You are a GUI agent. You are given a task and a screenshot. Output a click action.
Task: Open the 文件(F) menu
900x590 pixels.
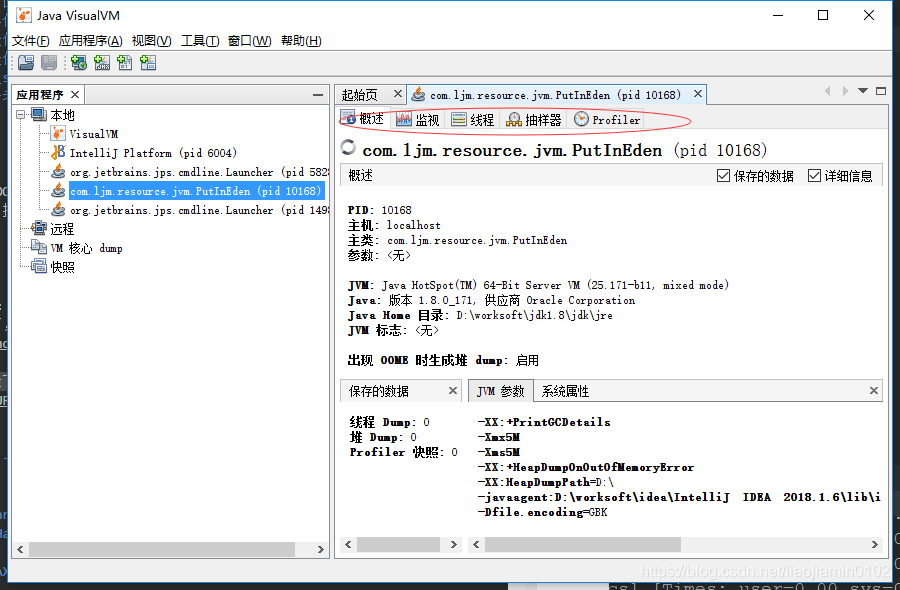30,41
